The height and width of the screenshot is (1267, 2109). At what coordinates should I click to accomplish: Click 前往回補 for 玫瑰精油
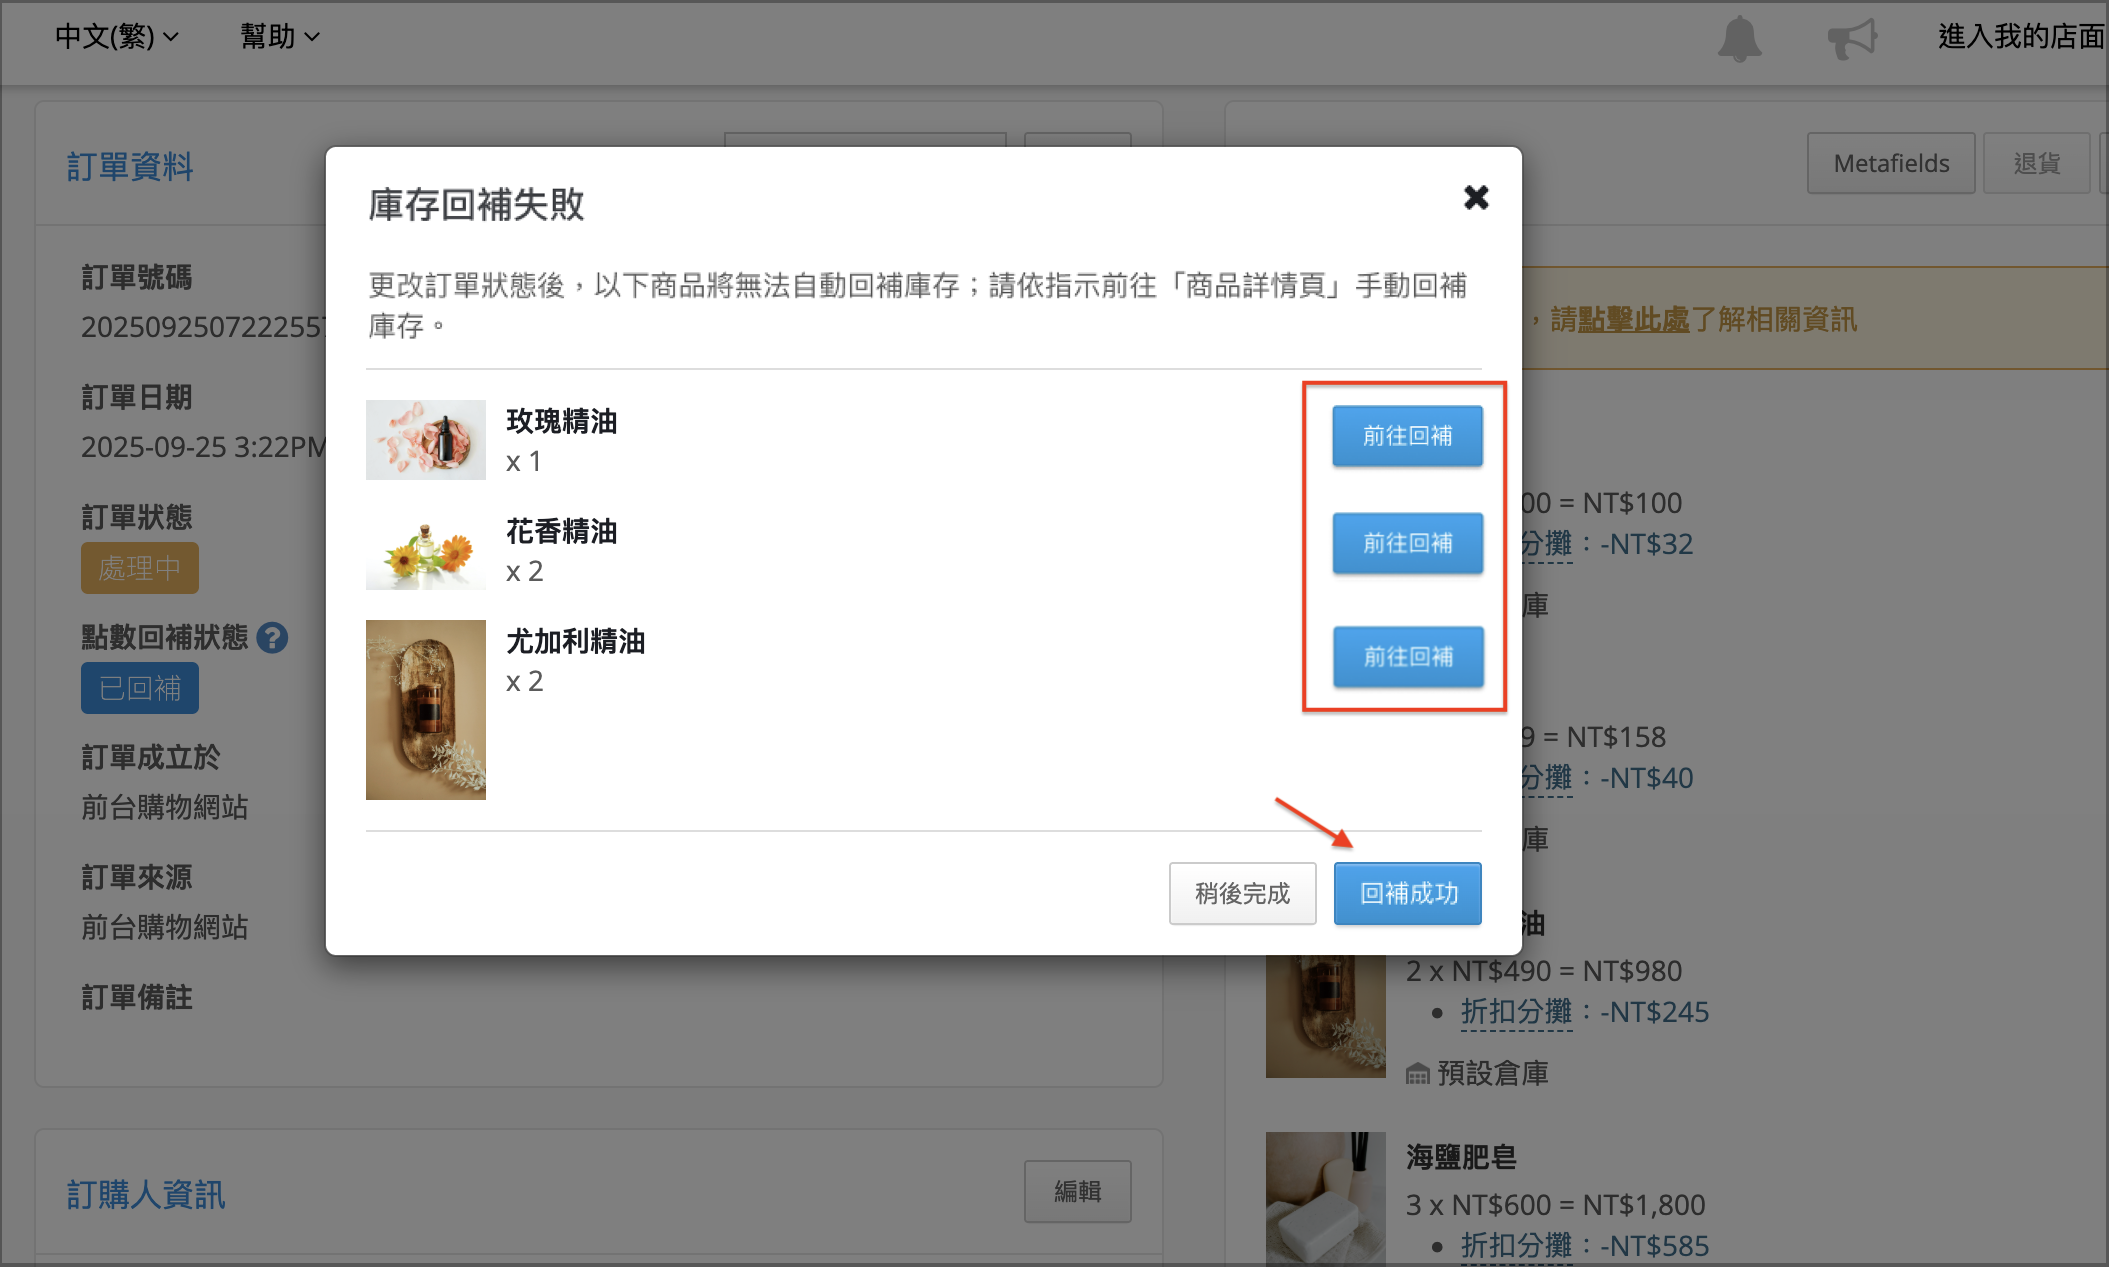(1407, 436)
